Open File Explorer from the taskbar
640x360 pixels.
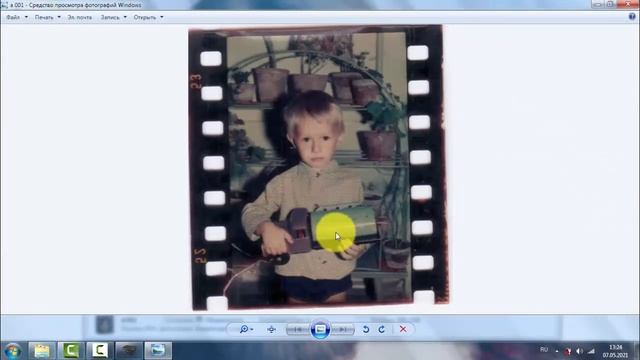tap(42, 351)
